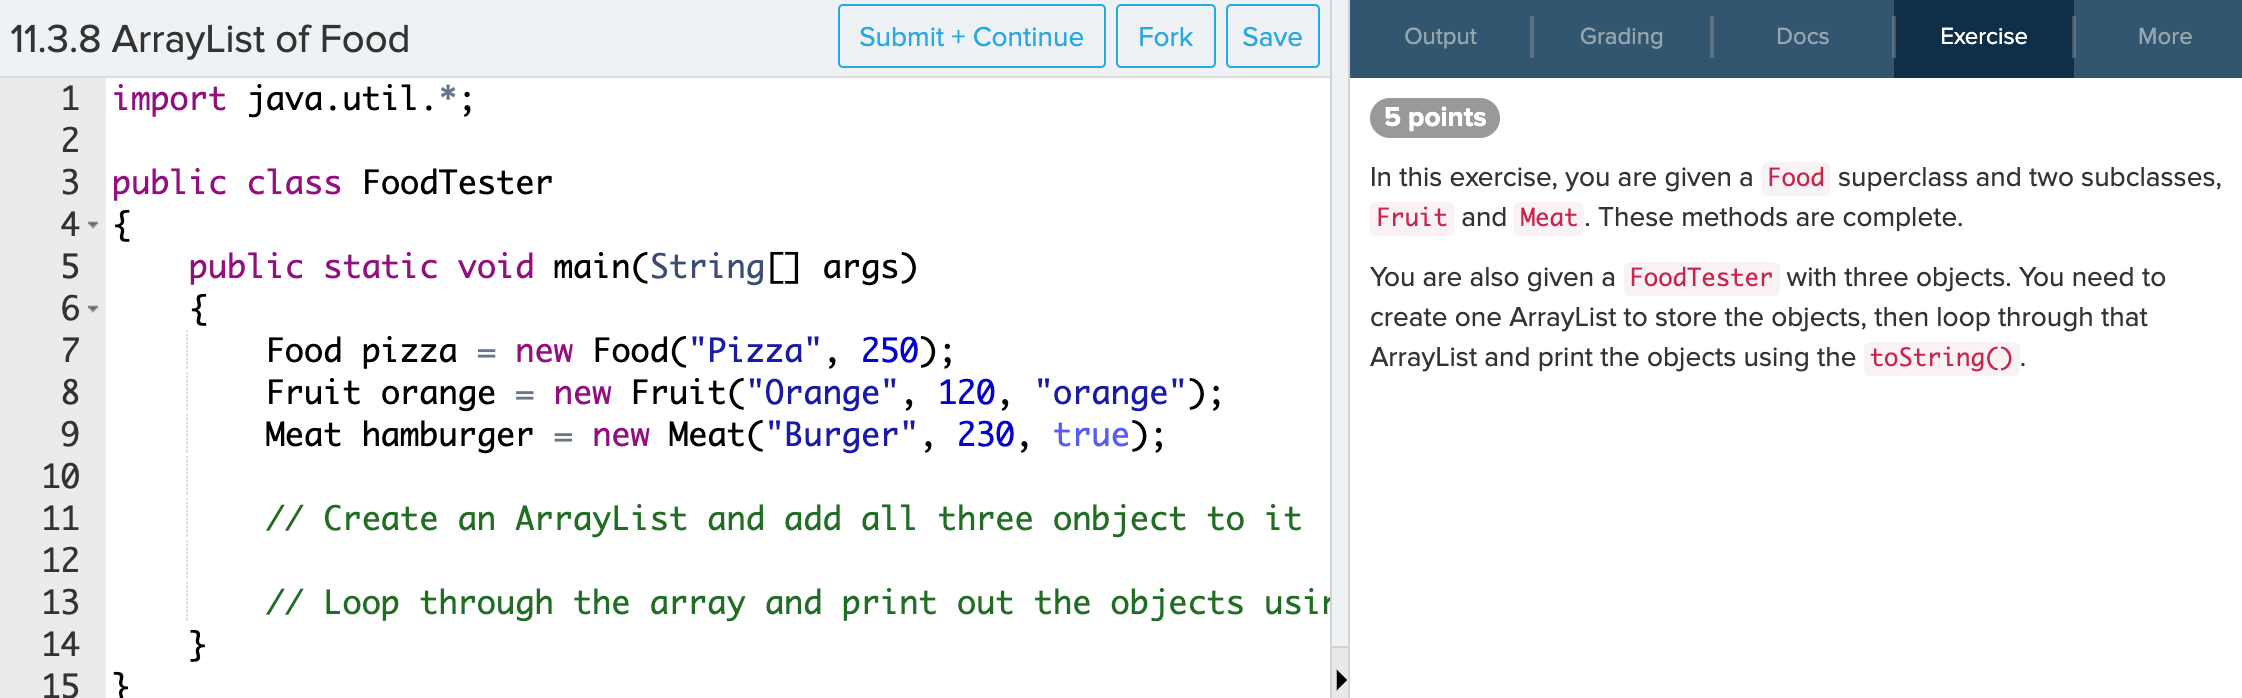This screenshot has width=2242, height=698.
Task: Click the FoodTester code term in instructions
Action: 1700,278
